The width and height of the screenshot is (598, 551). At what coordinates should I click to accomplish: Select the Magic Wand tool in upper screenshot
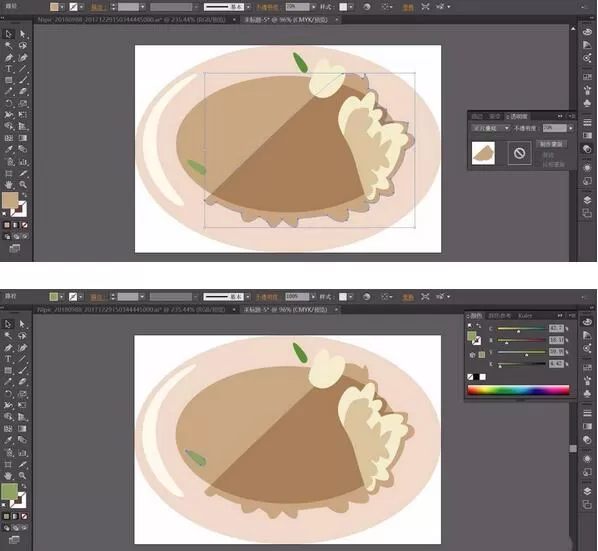(x=8, y=46)
